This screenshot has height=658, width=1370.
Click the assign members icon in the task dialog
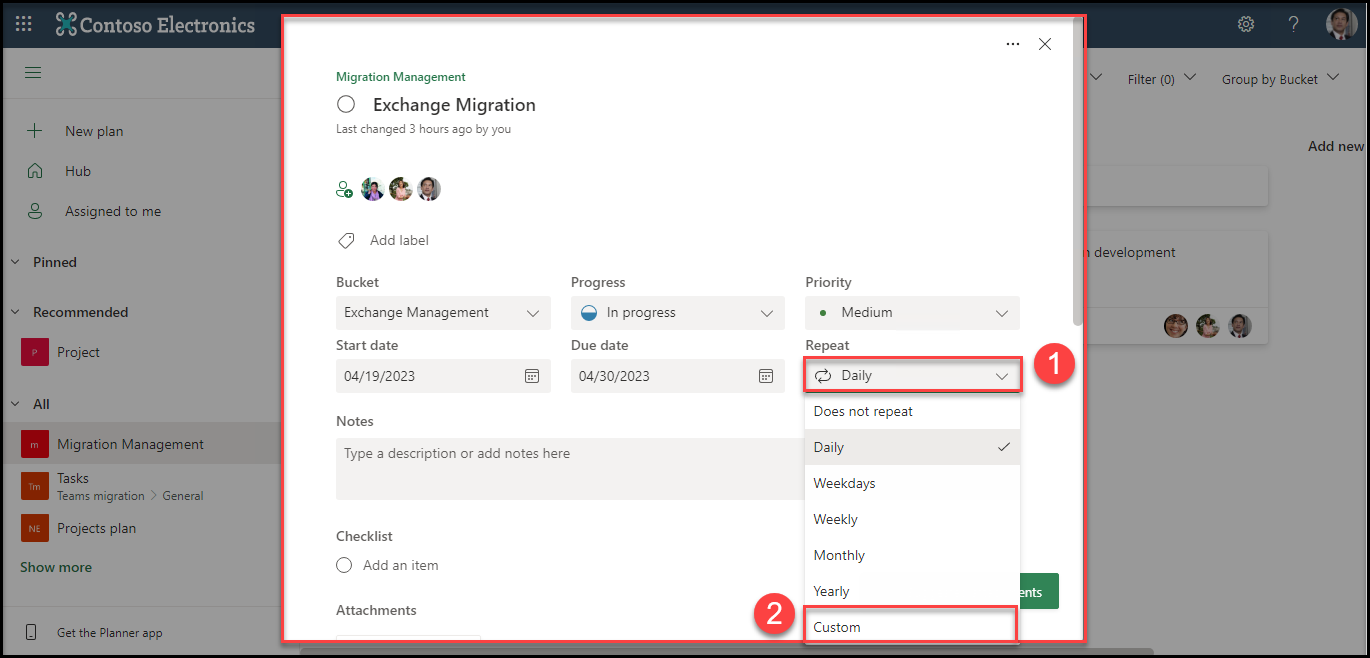(344, 188)
